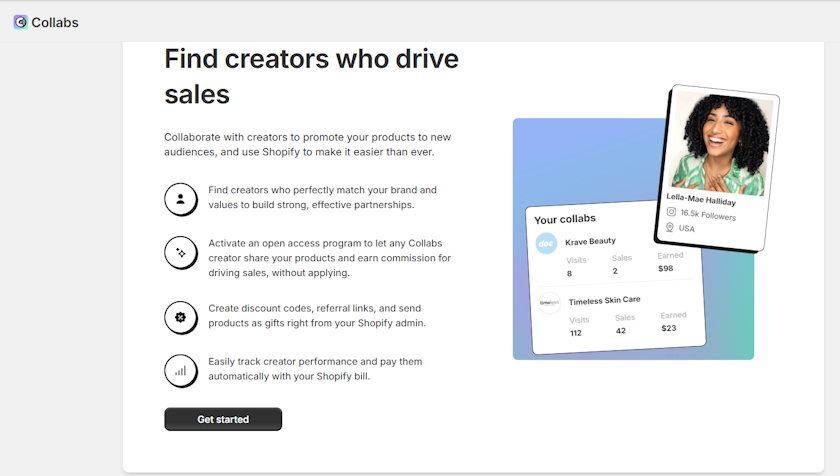Image resolution: width=840 pixels, height=476 pixels.
Task: Click the "Find creators who drive sales" heading
Action: pyautogui.click(x=311, y=77)
